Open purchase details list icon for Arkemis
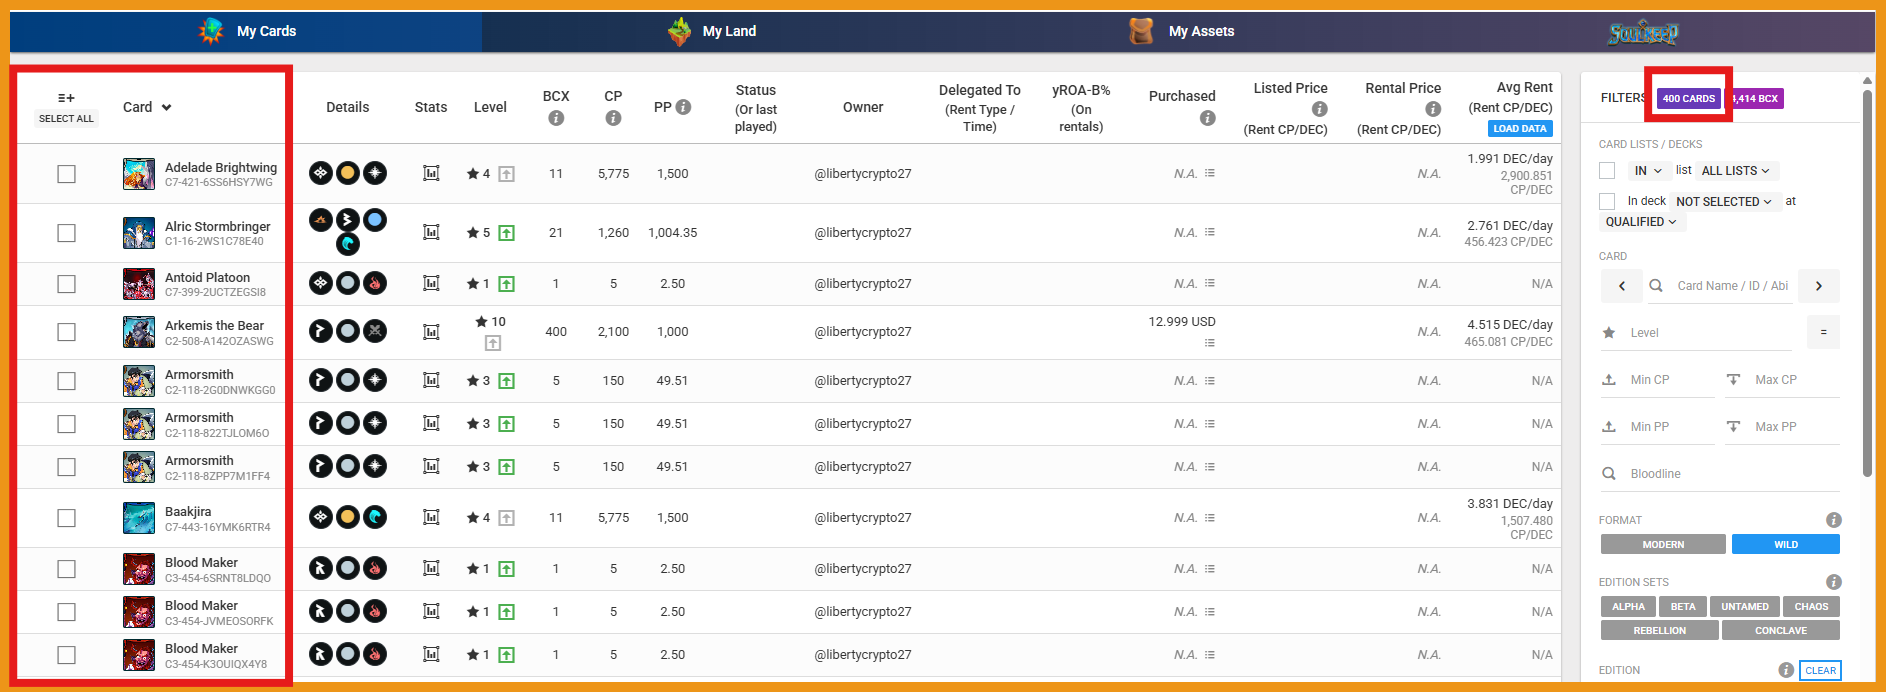 point(1209,343)
